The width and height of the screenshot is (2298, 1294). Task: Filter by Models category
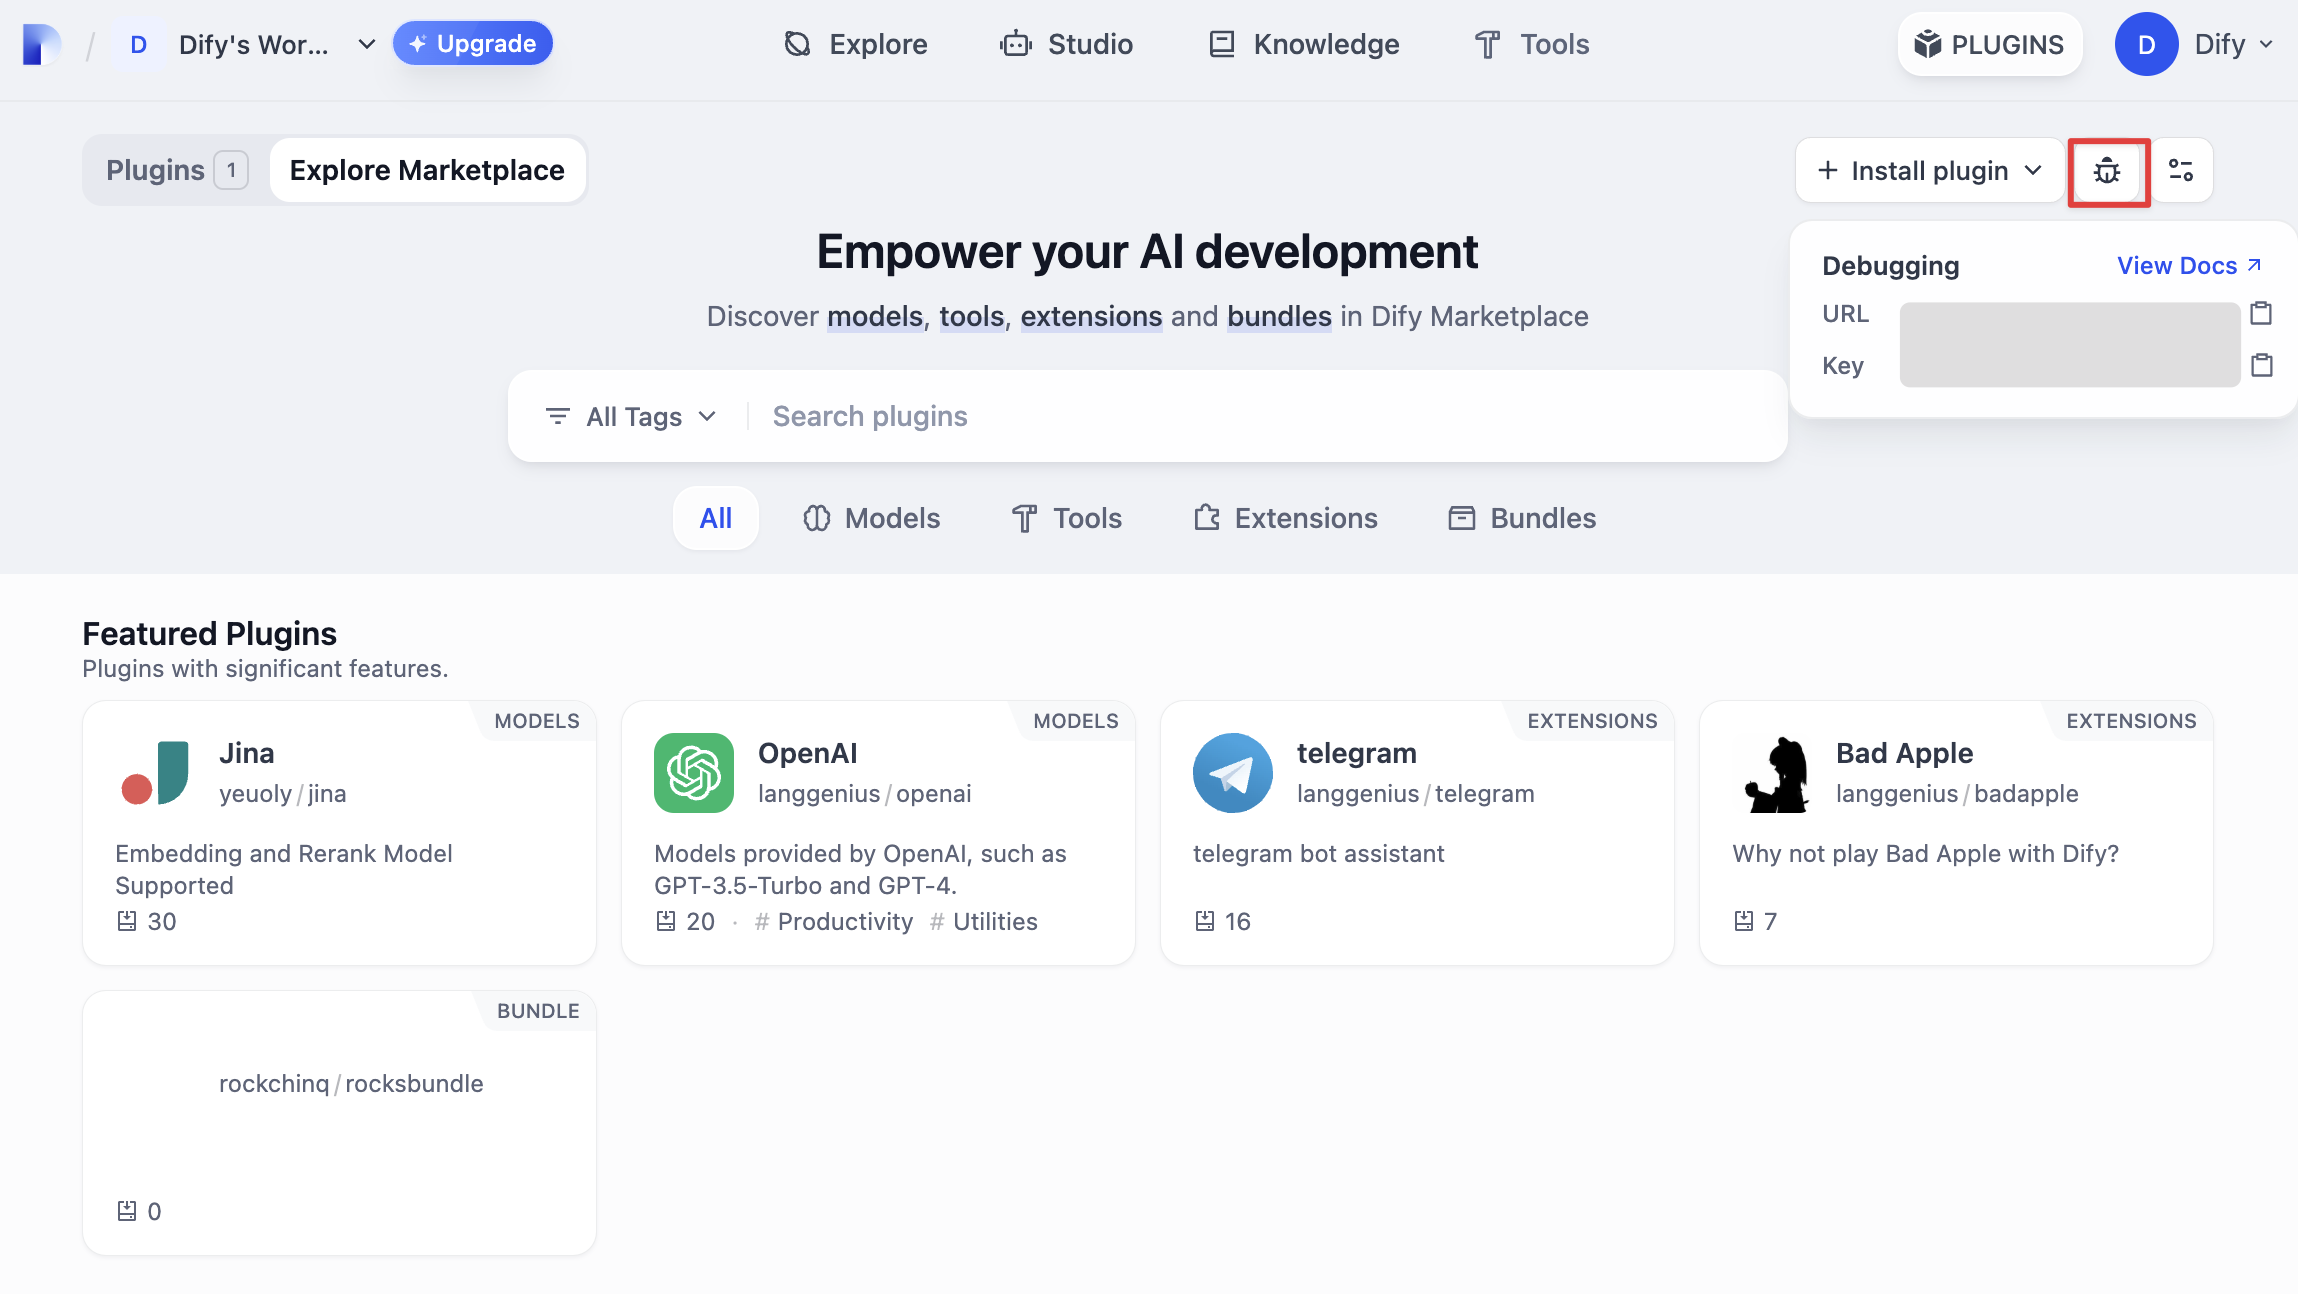click(x=871, y=518)
